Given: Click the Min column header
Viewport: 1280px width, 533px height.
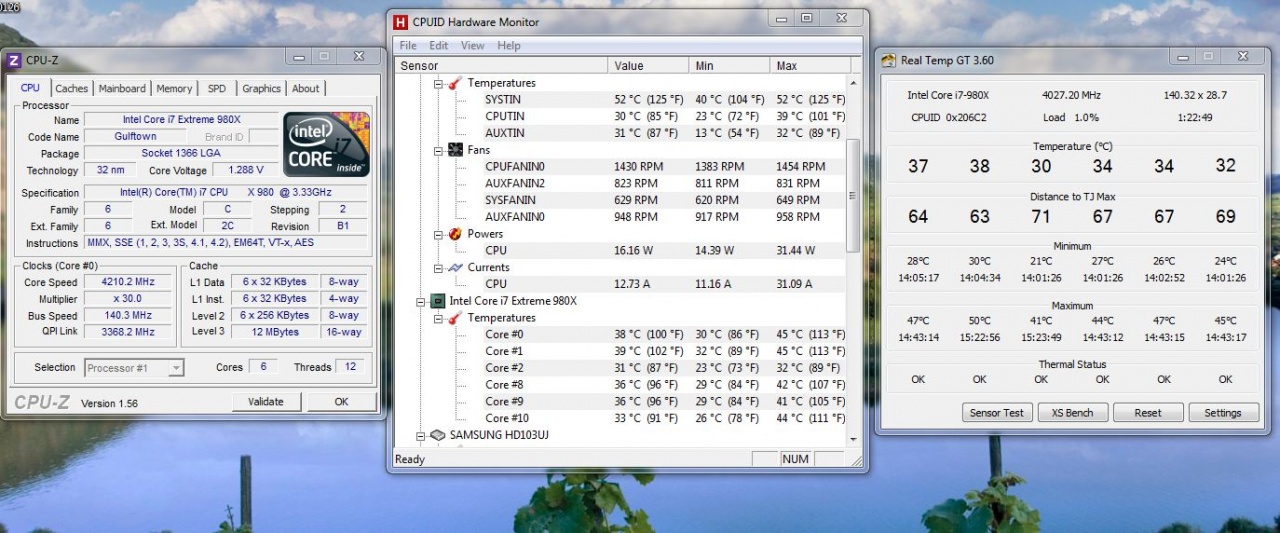Looking at the screenshot, I should pyautogui.click(x=730, y=66).
